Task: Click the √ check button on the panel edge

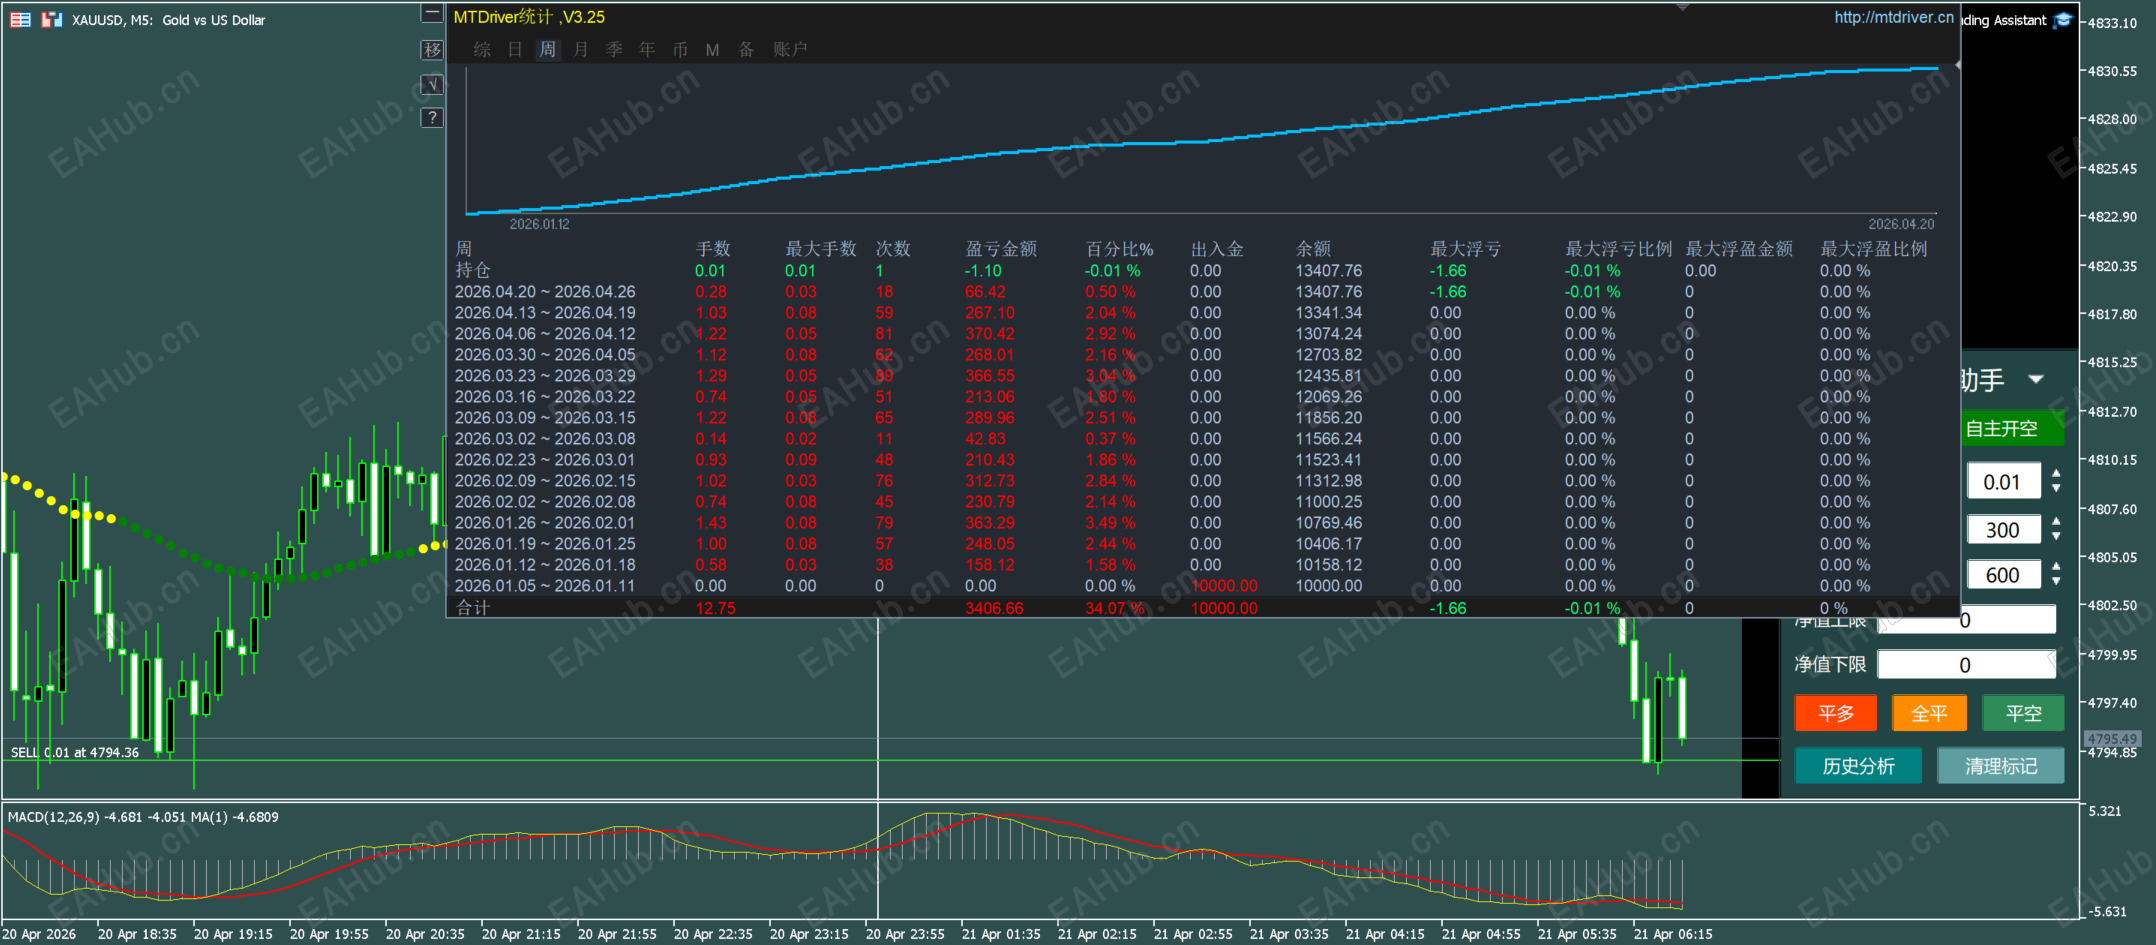Action: (x=432, y=84)
